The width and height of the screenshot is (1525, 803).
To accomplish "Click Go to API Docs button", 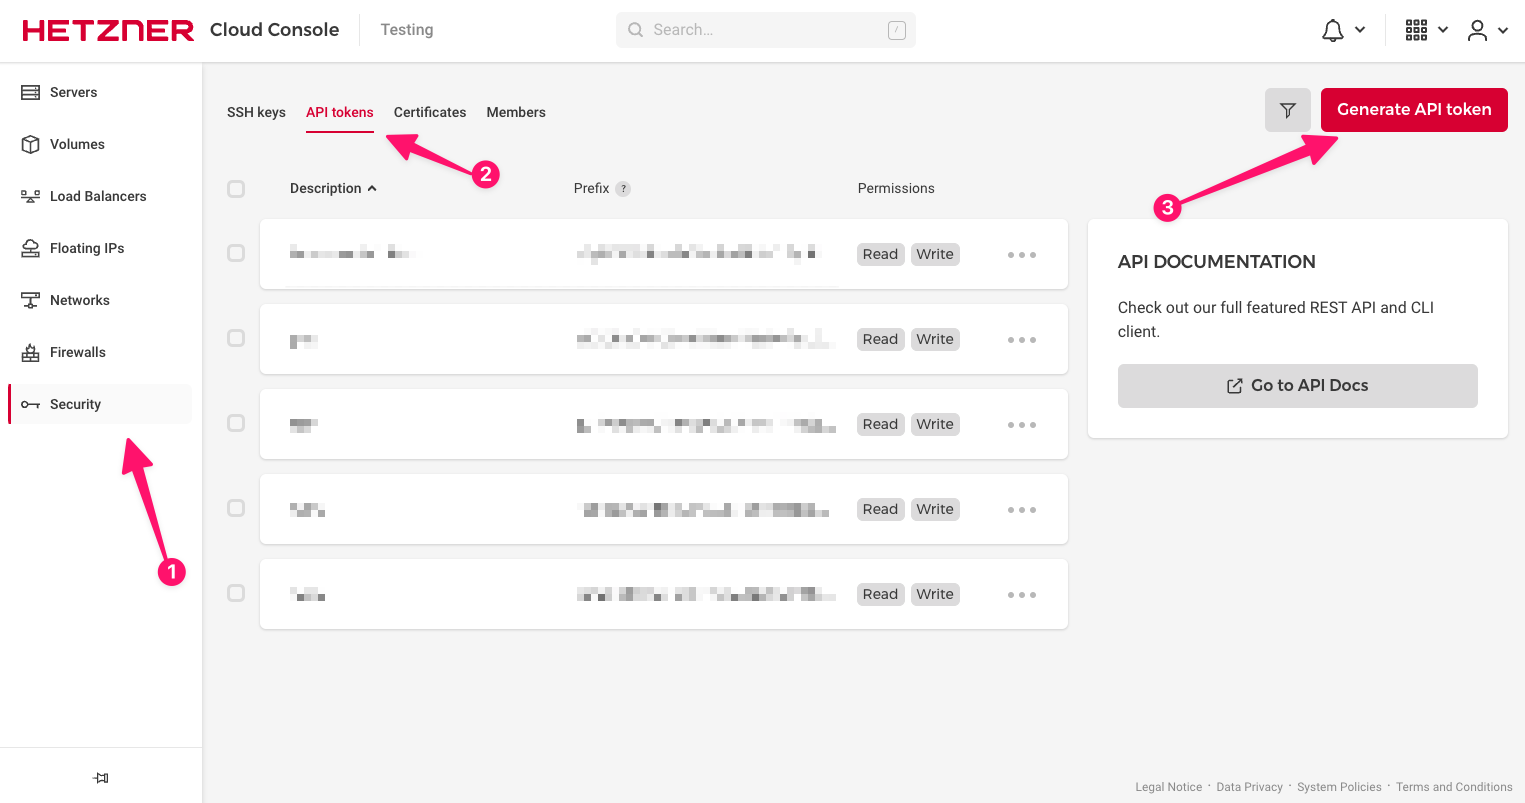I will point(1298,386).
